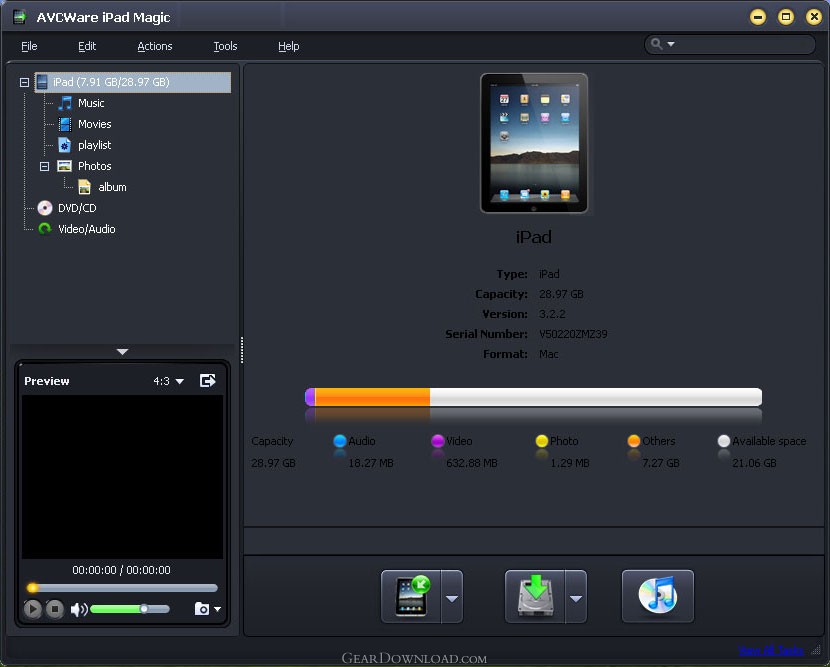This screenshot has height=667, width=830.
Task: Select the Music library item
Action: tap(91, 103)
